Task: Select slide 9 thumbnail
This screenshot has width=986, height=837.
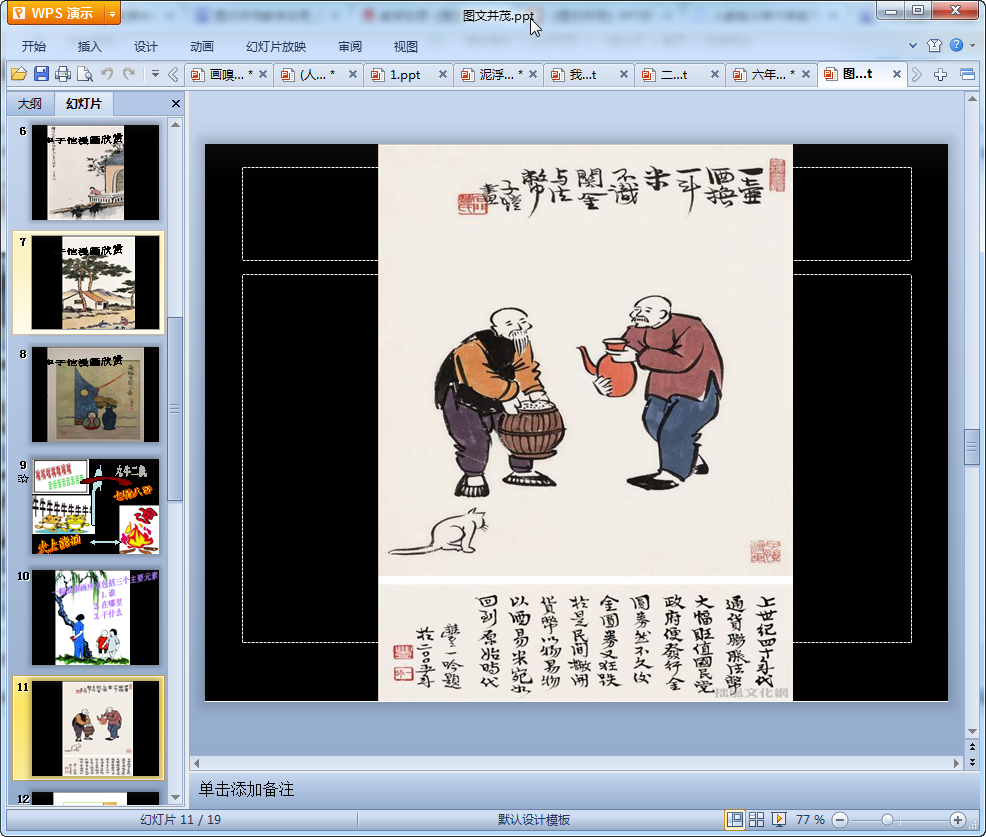Action: [x=95, y=506]
